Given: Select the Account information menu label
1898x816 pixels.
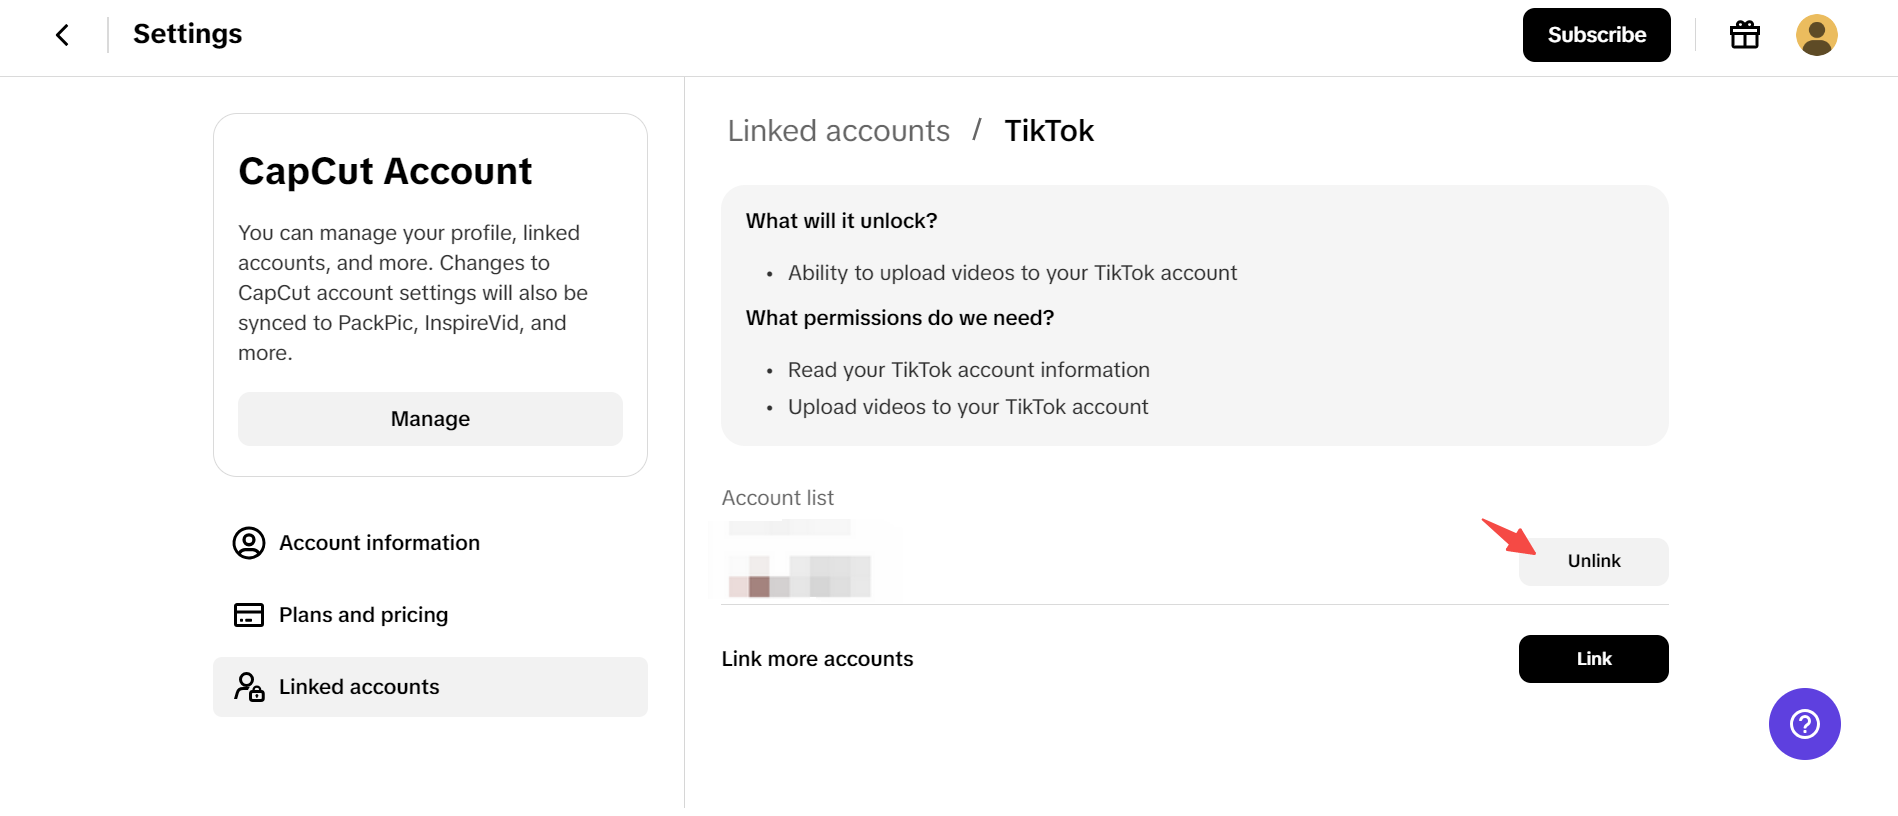Looking at the screenshot, I should click(379, 543).
